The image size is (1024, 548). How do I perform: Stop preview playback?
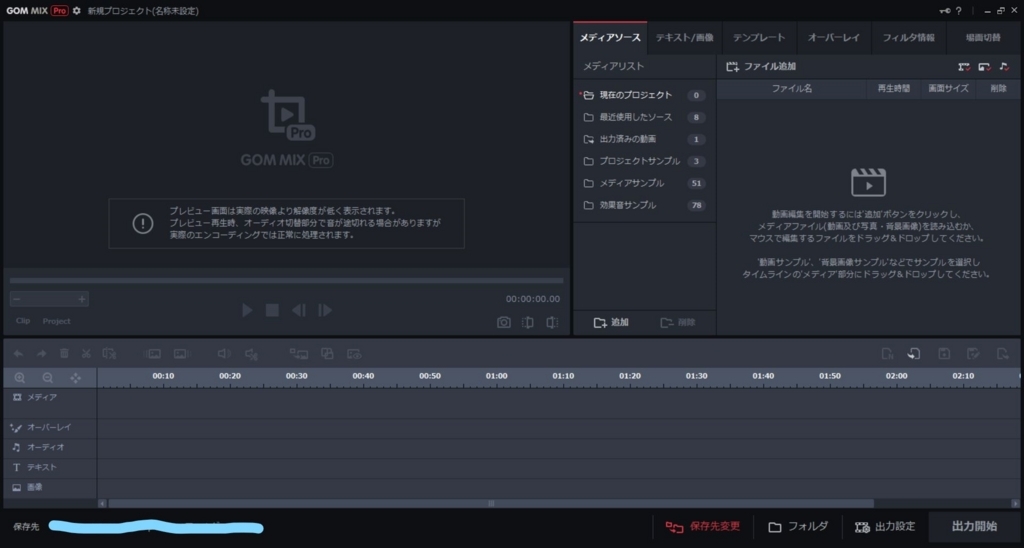[x=272, y=310]
